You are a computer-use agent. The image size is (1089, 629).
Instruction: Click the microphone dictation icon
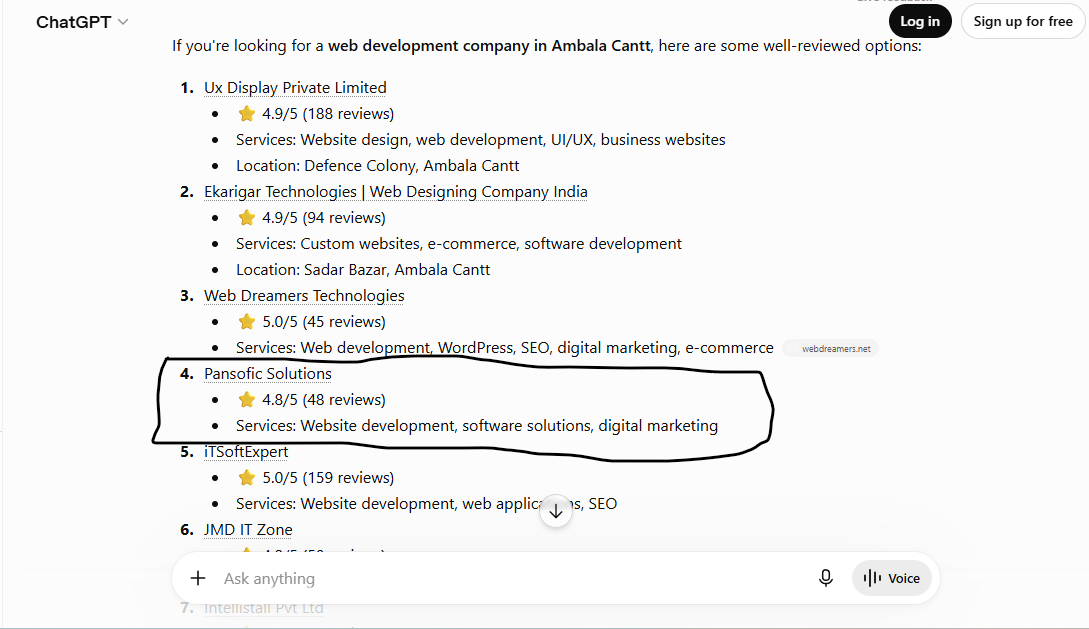[825, 578]
